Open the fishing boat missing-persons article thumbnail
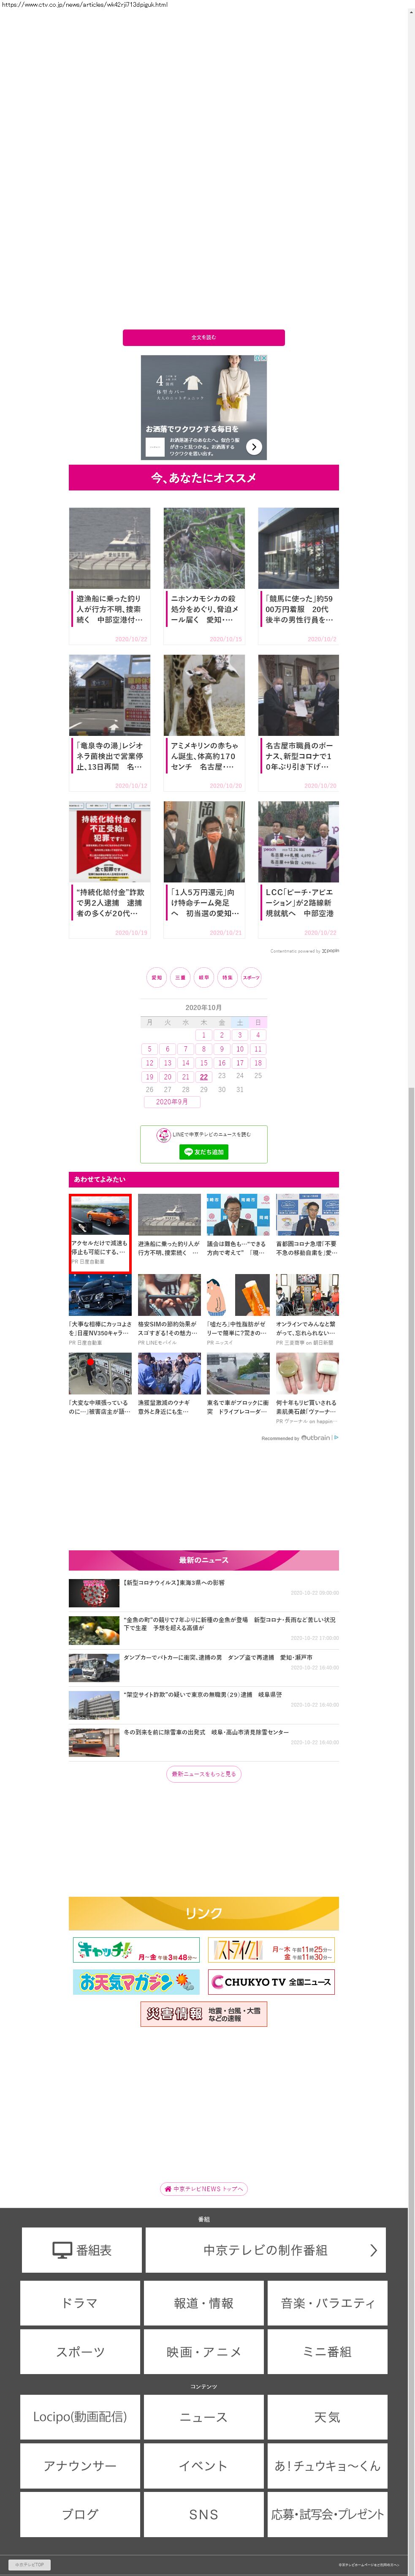 click(110, 548)
